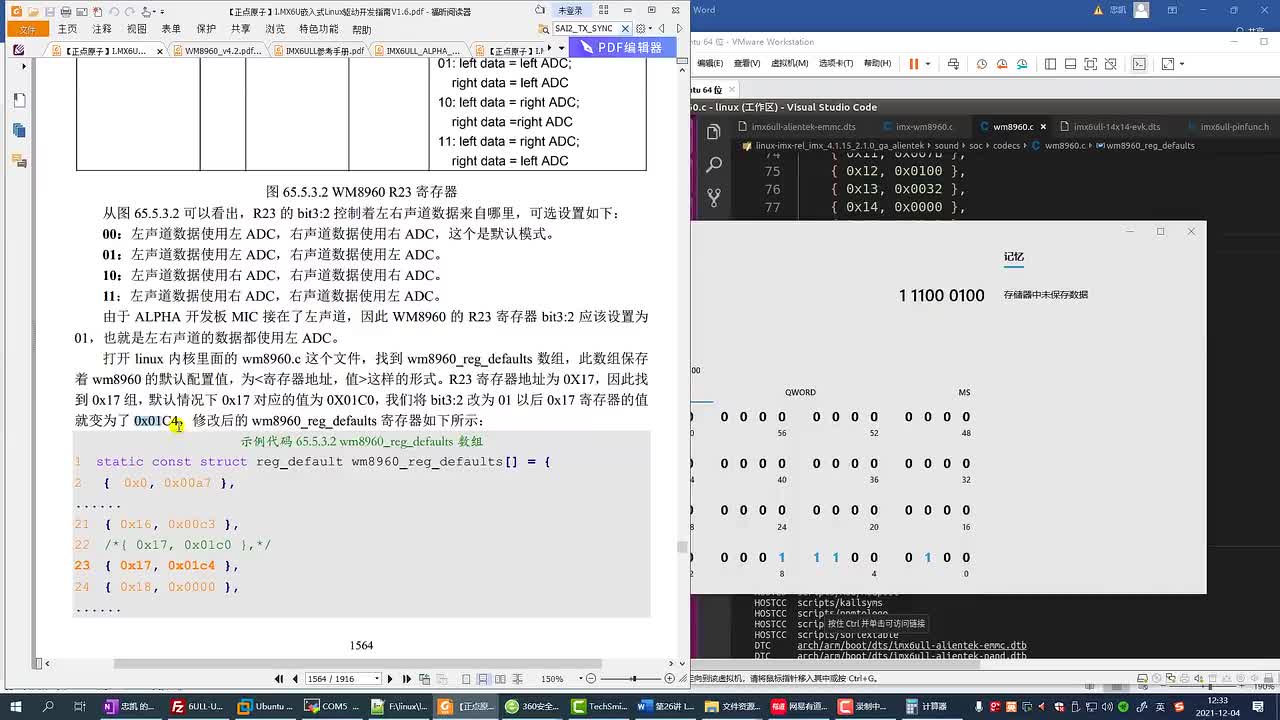
Task: Open the 虚拟机(M) menu in VMware
Action: pyautogui.click(x=790, y=63)
